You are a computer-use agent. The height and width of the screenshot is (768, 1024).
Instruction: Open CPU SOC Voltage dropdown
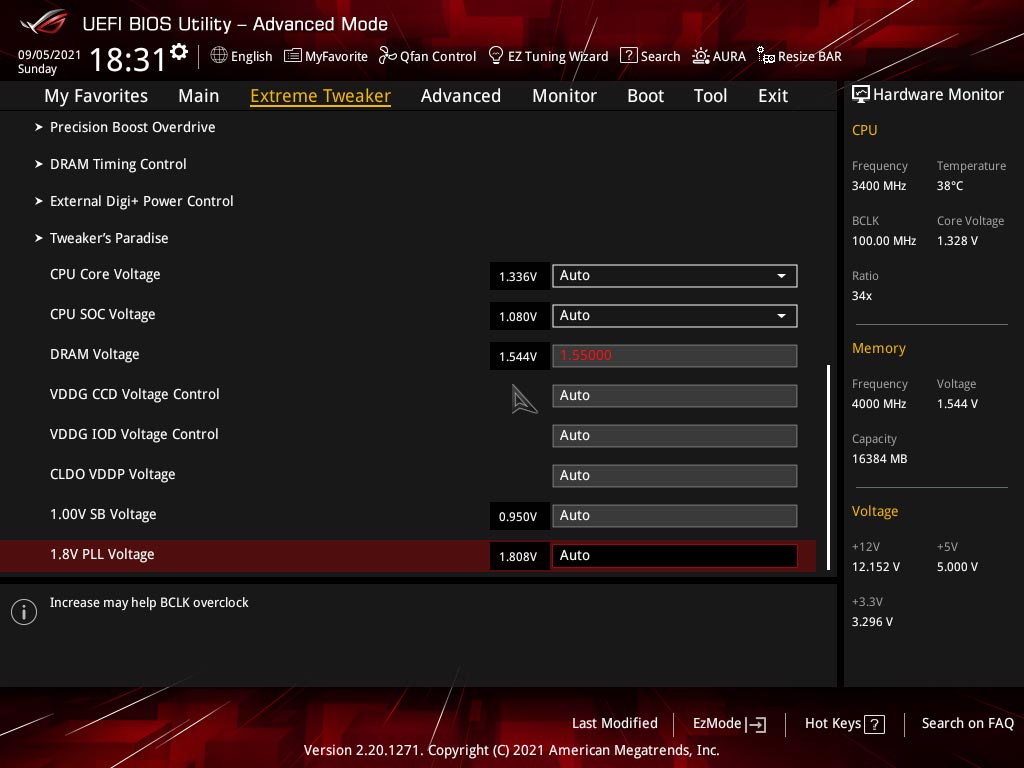pyautogui.click(x=674, y=315)
